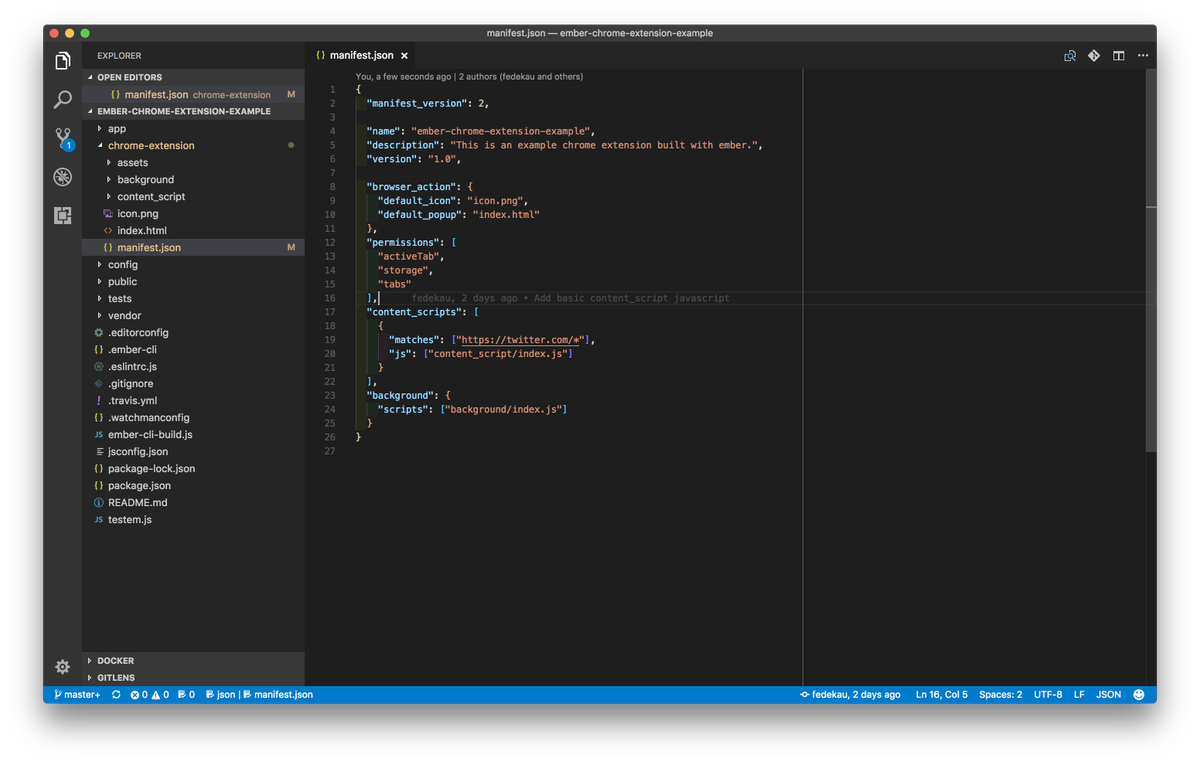
Task: Click the fedekau, 2 days ago blame status
Action: (x=850, y=694)
